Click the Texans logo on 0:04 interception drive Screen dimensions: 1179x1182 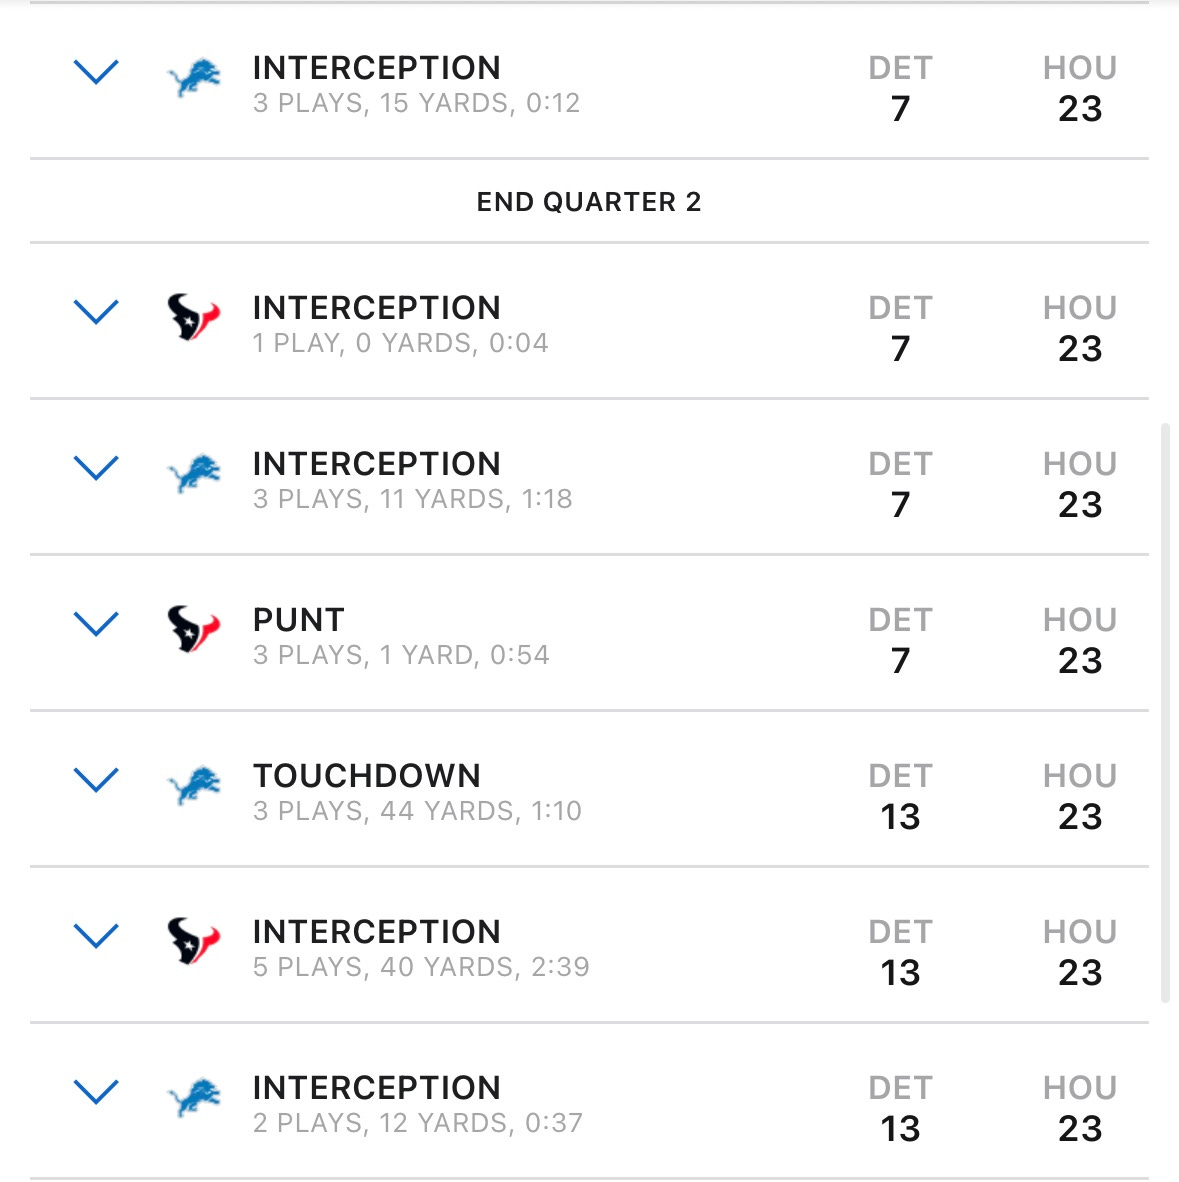coord(194,317)
